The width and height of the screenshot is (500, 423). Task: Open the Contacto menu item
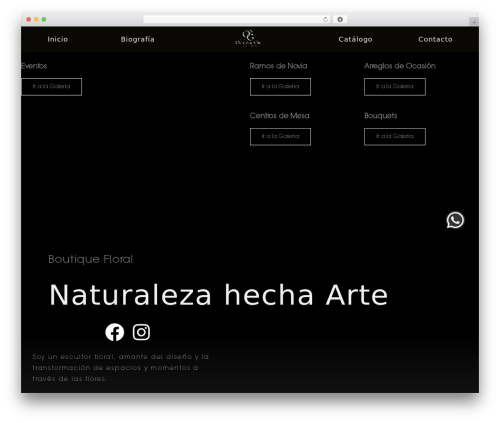(435, 39)
